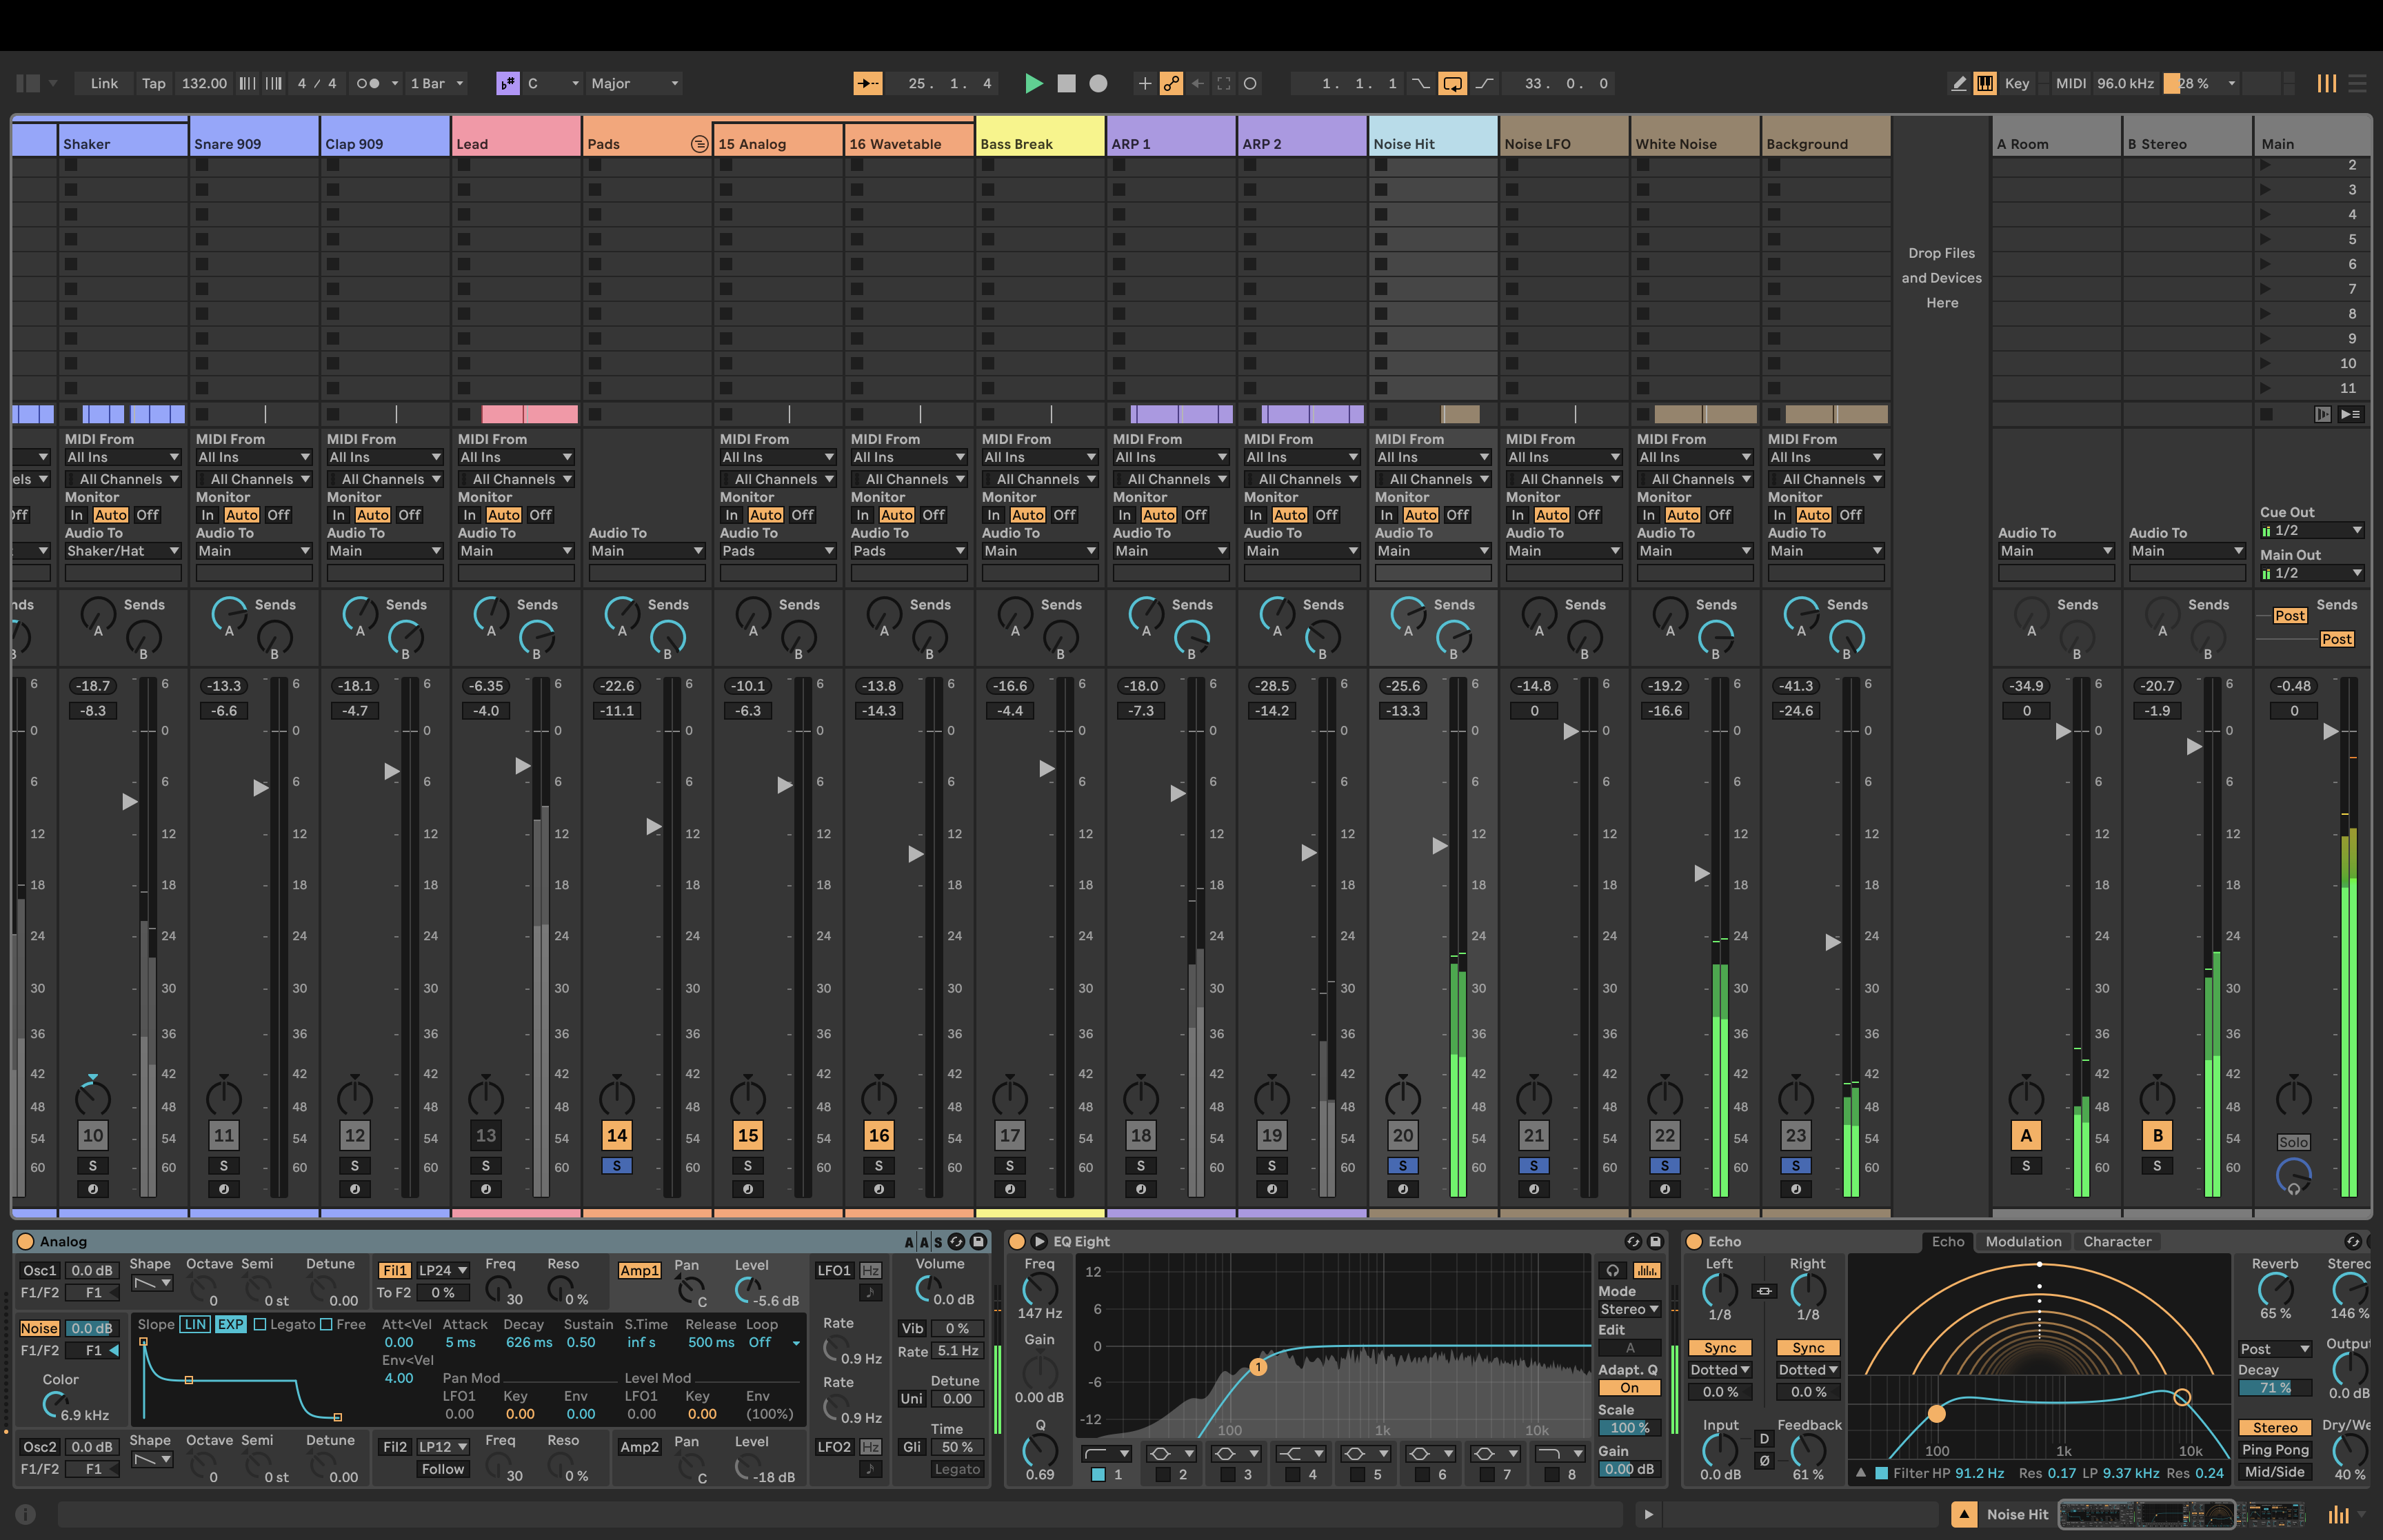Enable Draw Mode pencil icon

click(1958, 84)
